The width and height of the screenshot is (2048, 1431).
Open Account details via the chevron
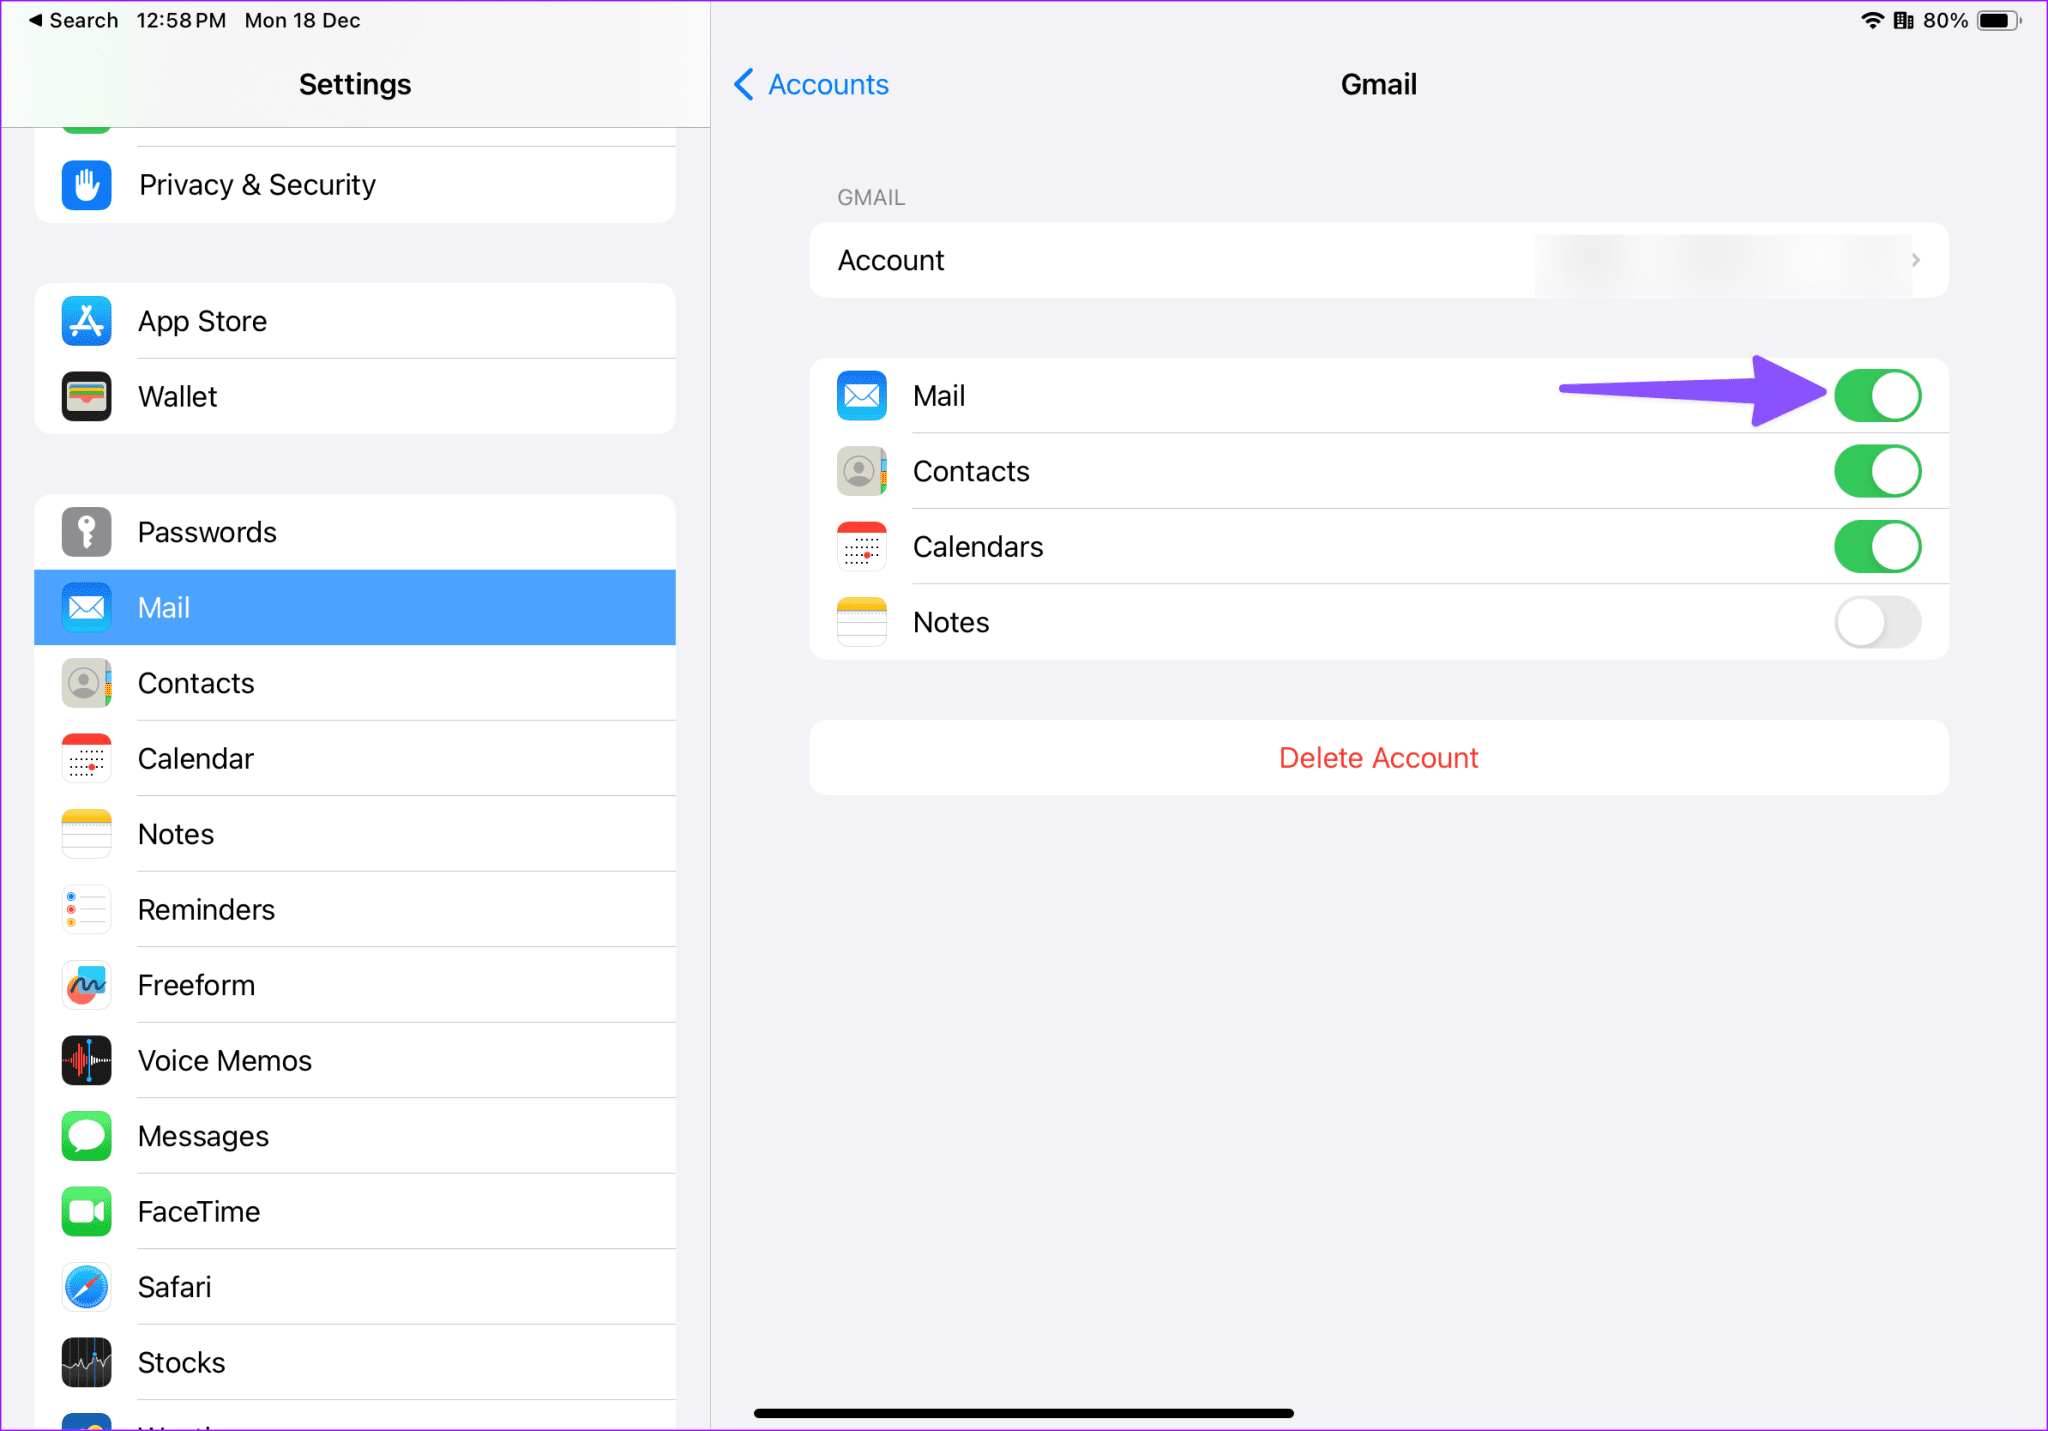point(1916,260)
